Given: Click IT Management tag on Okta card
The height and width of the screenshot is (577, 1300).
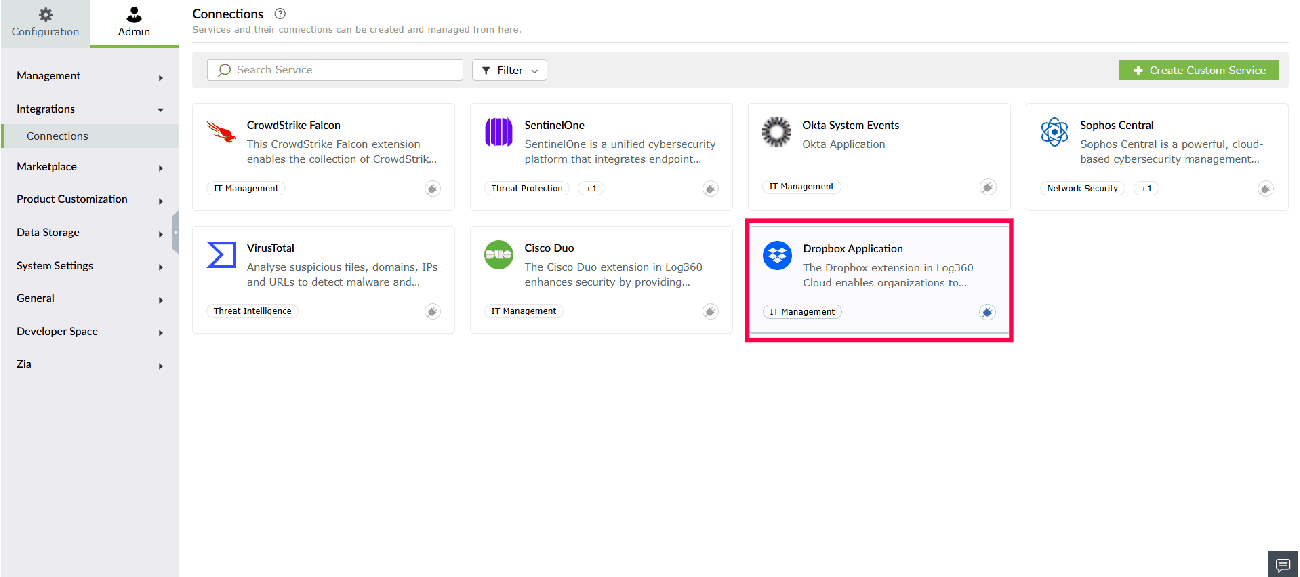Looking at the screenshot, I should pos(802,187).
